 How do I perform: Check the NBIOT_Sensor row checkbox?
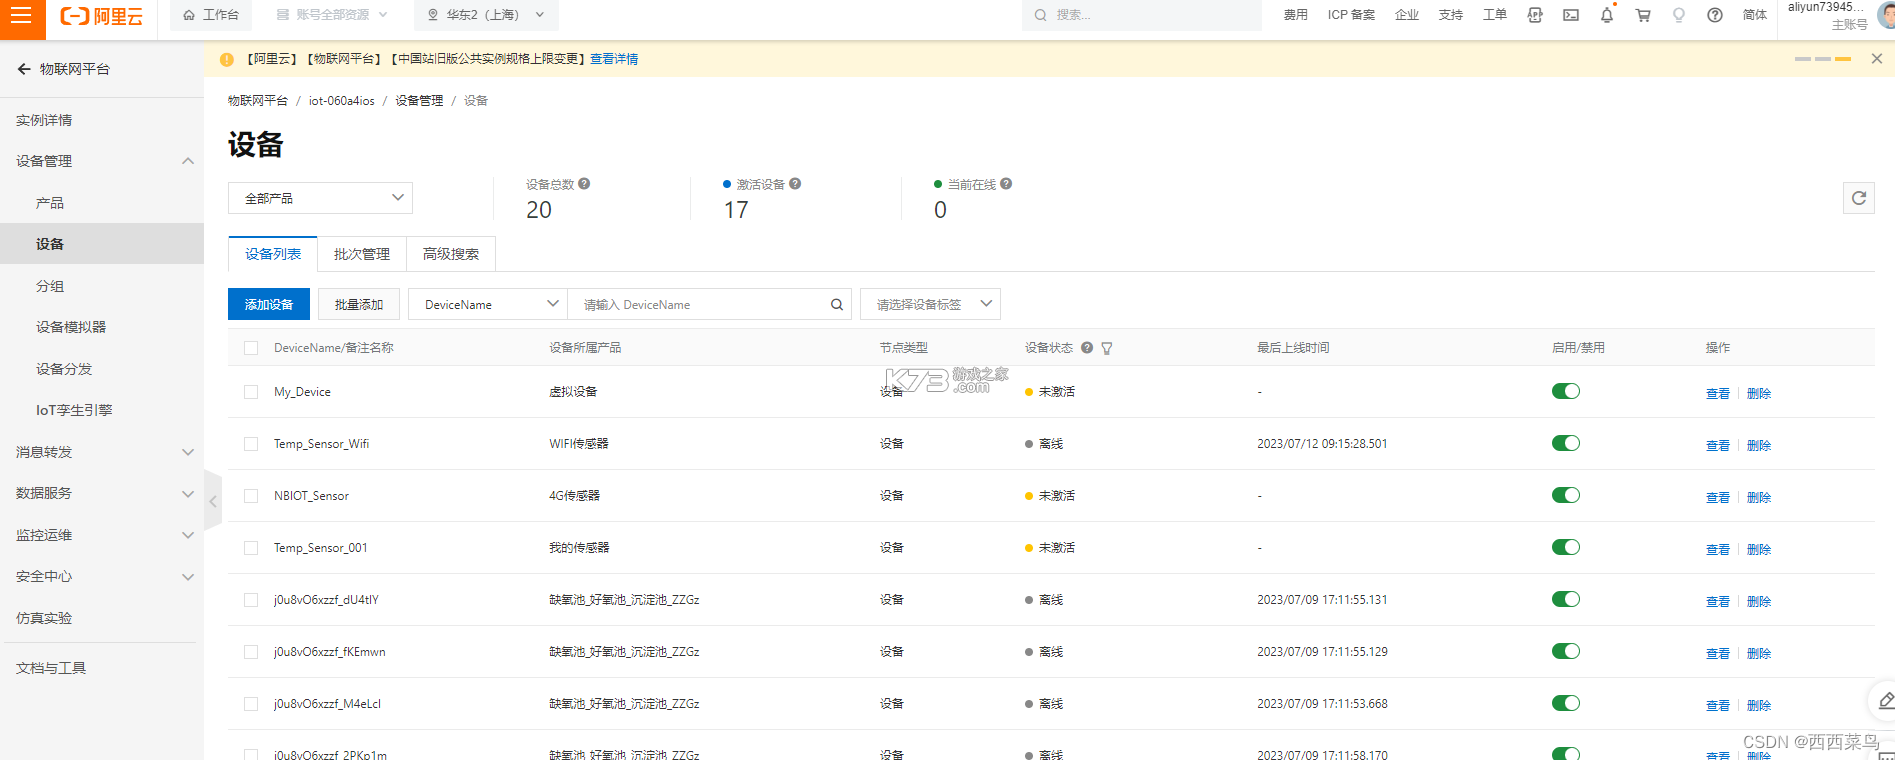point(251,496)
